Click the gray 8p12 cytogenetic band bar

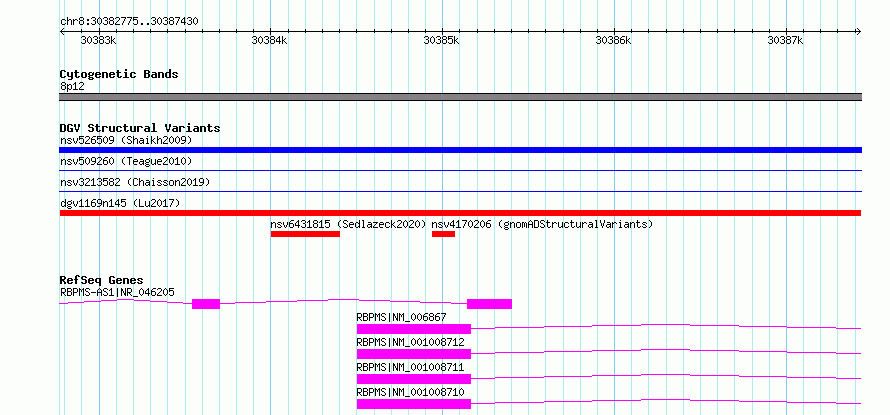(460, 97)
